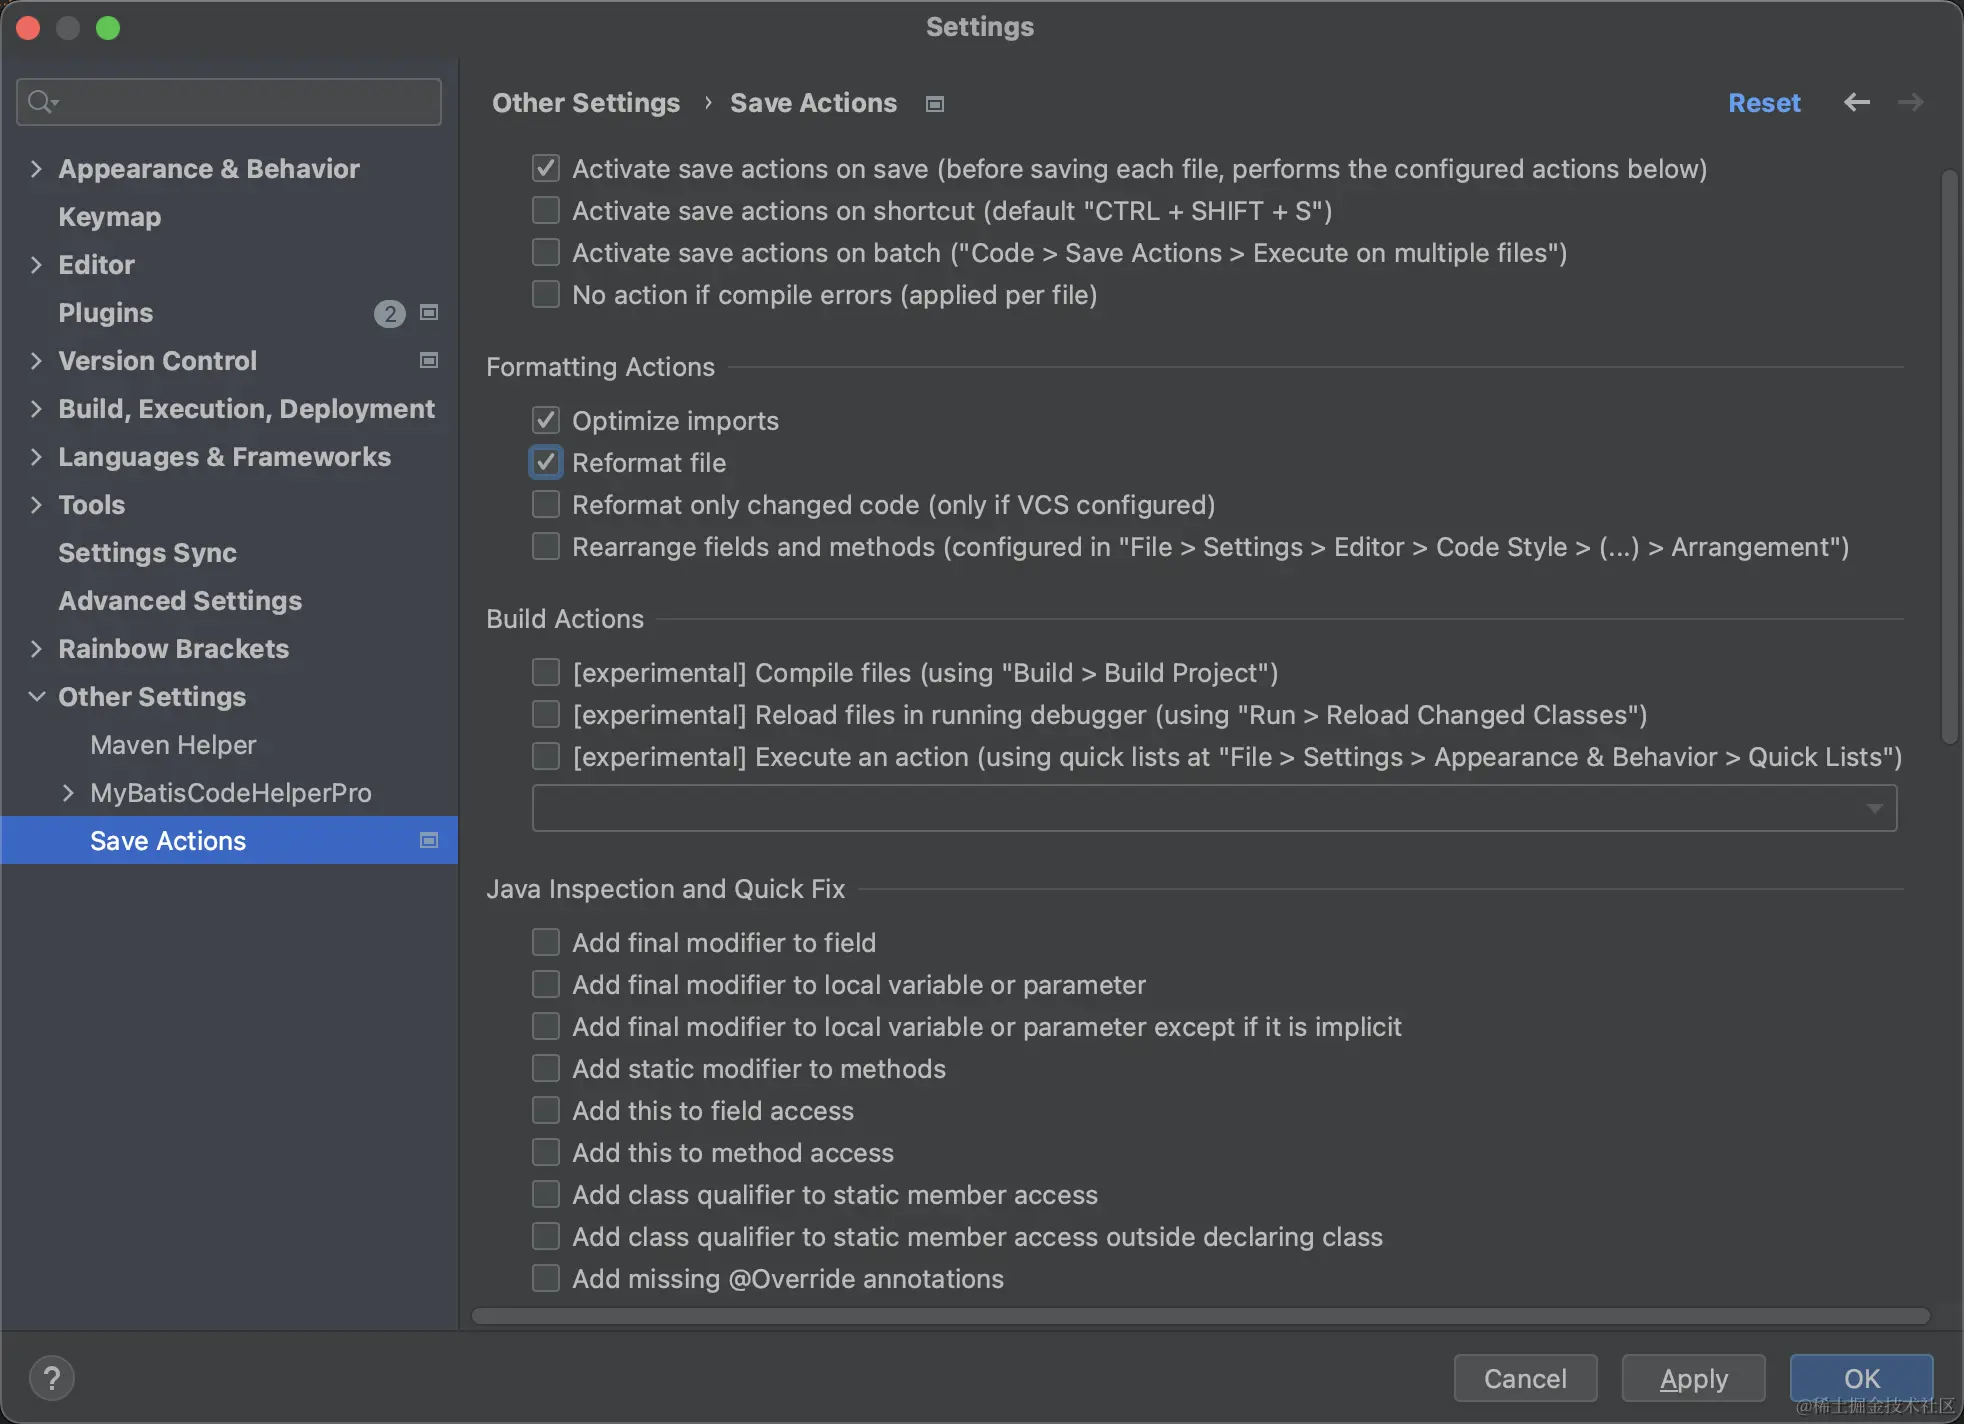Click the project icon next to Plugins
Viewport: 1964px width, 1424px height.
pyautogui.click(x=429, y=313)
